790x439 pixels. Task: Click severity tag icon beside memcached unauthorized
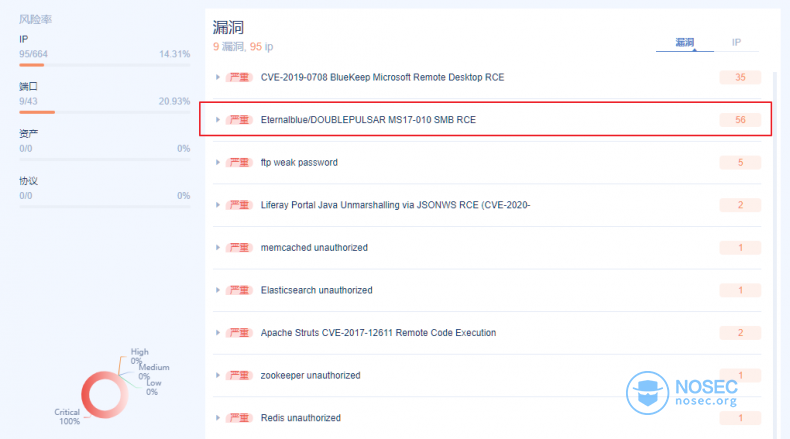coord(238,248)
